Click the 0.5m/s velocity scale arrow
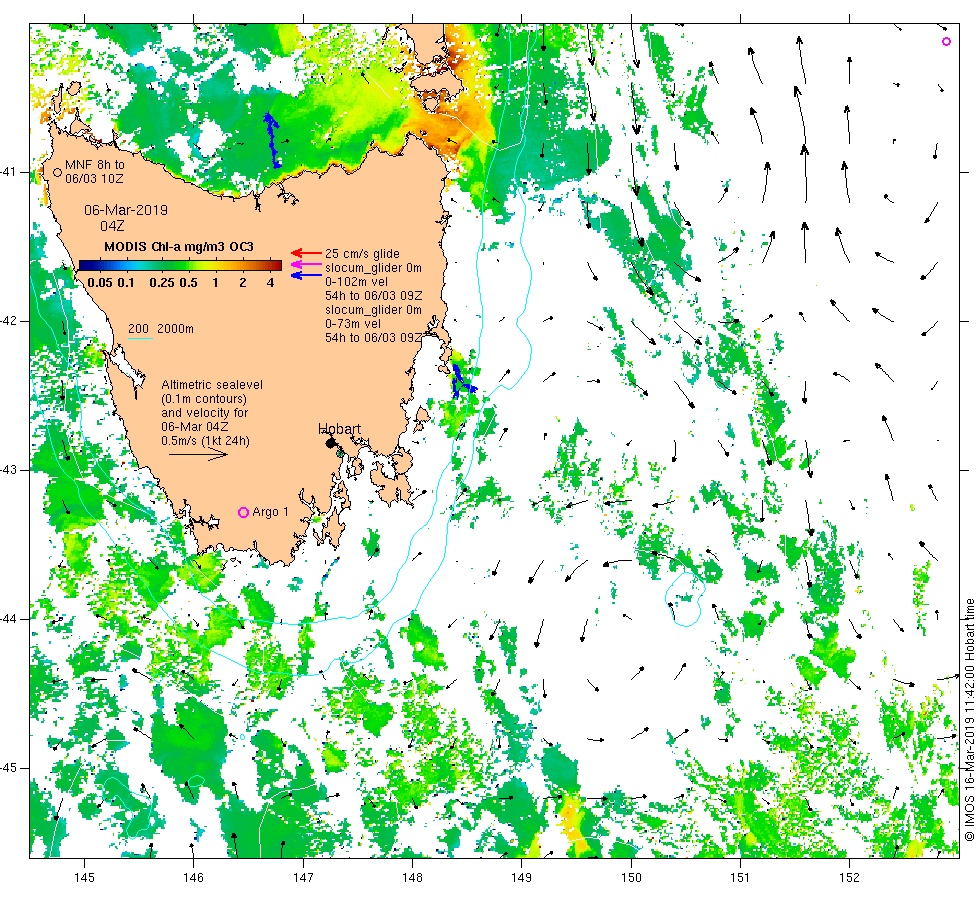 199,454
